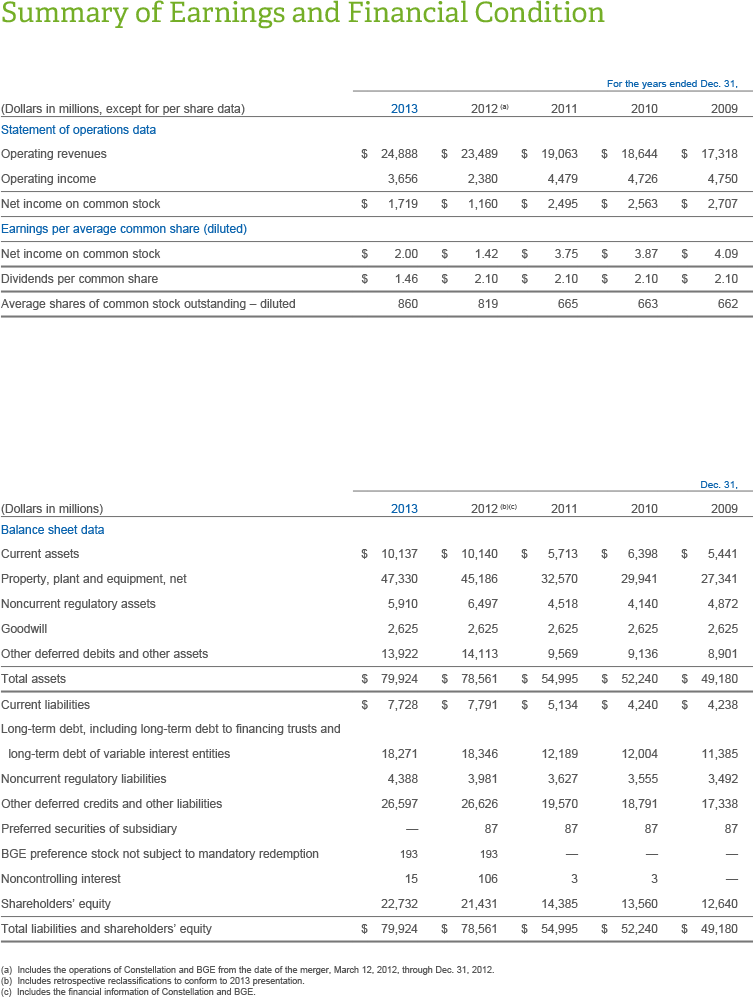Select the 2013 column header in balance sheet table

404,509
